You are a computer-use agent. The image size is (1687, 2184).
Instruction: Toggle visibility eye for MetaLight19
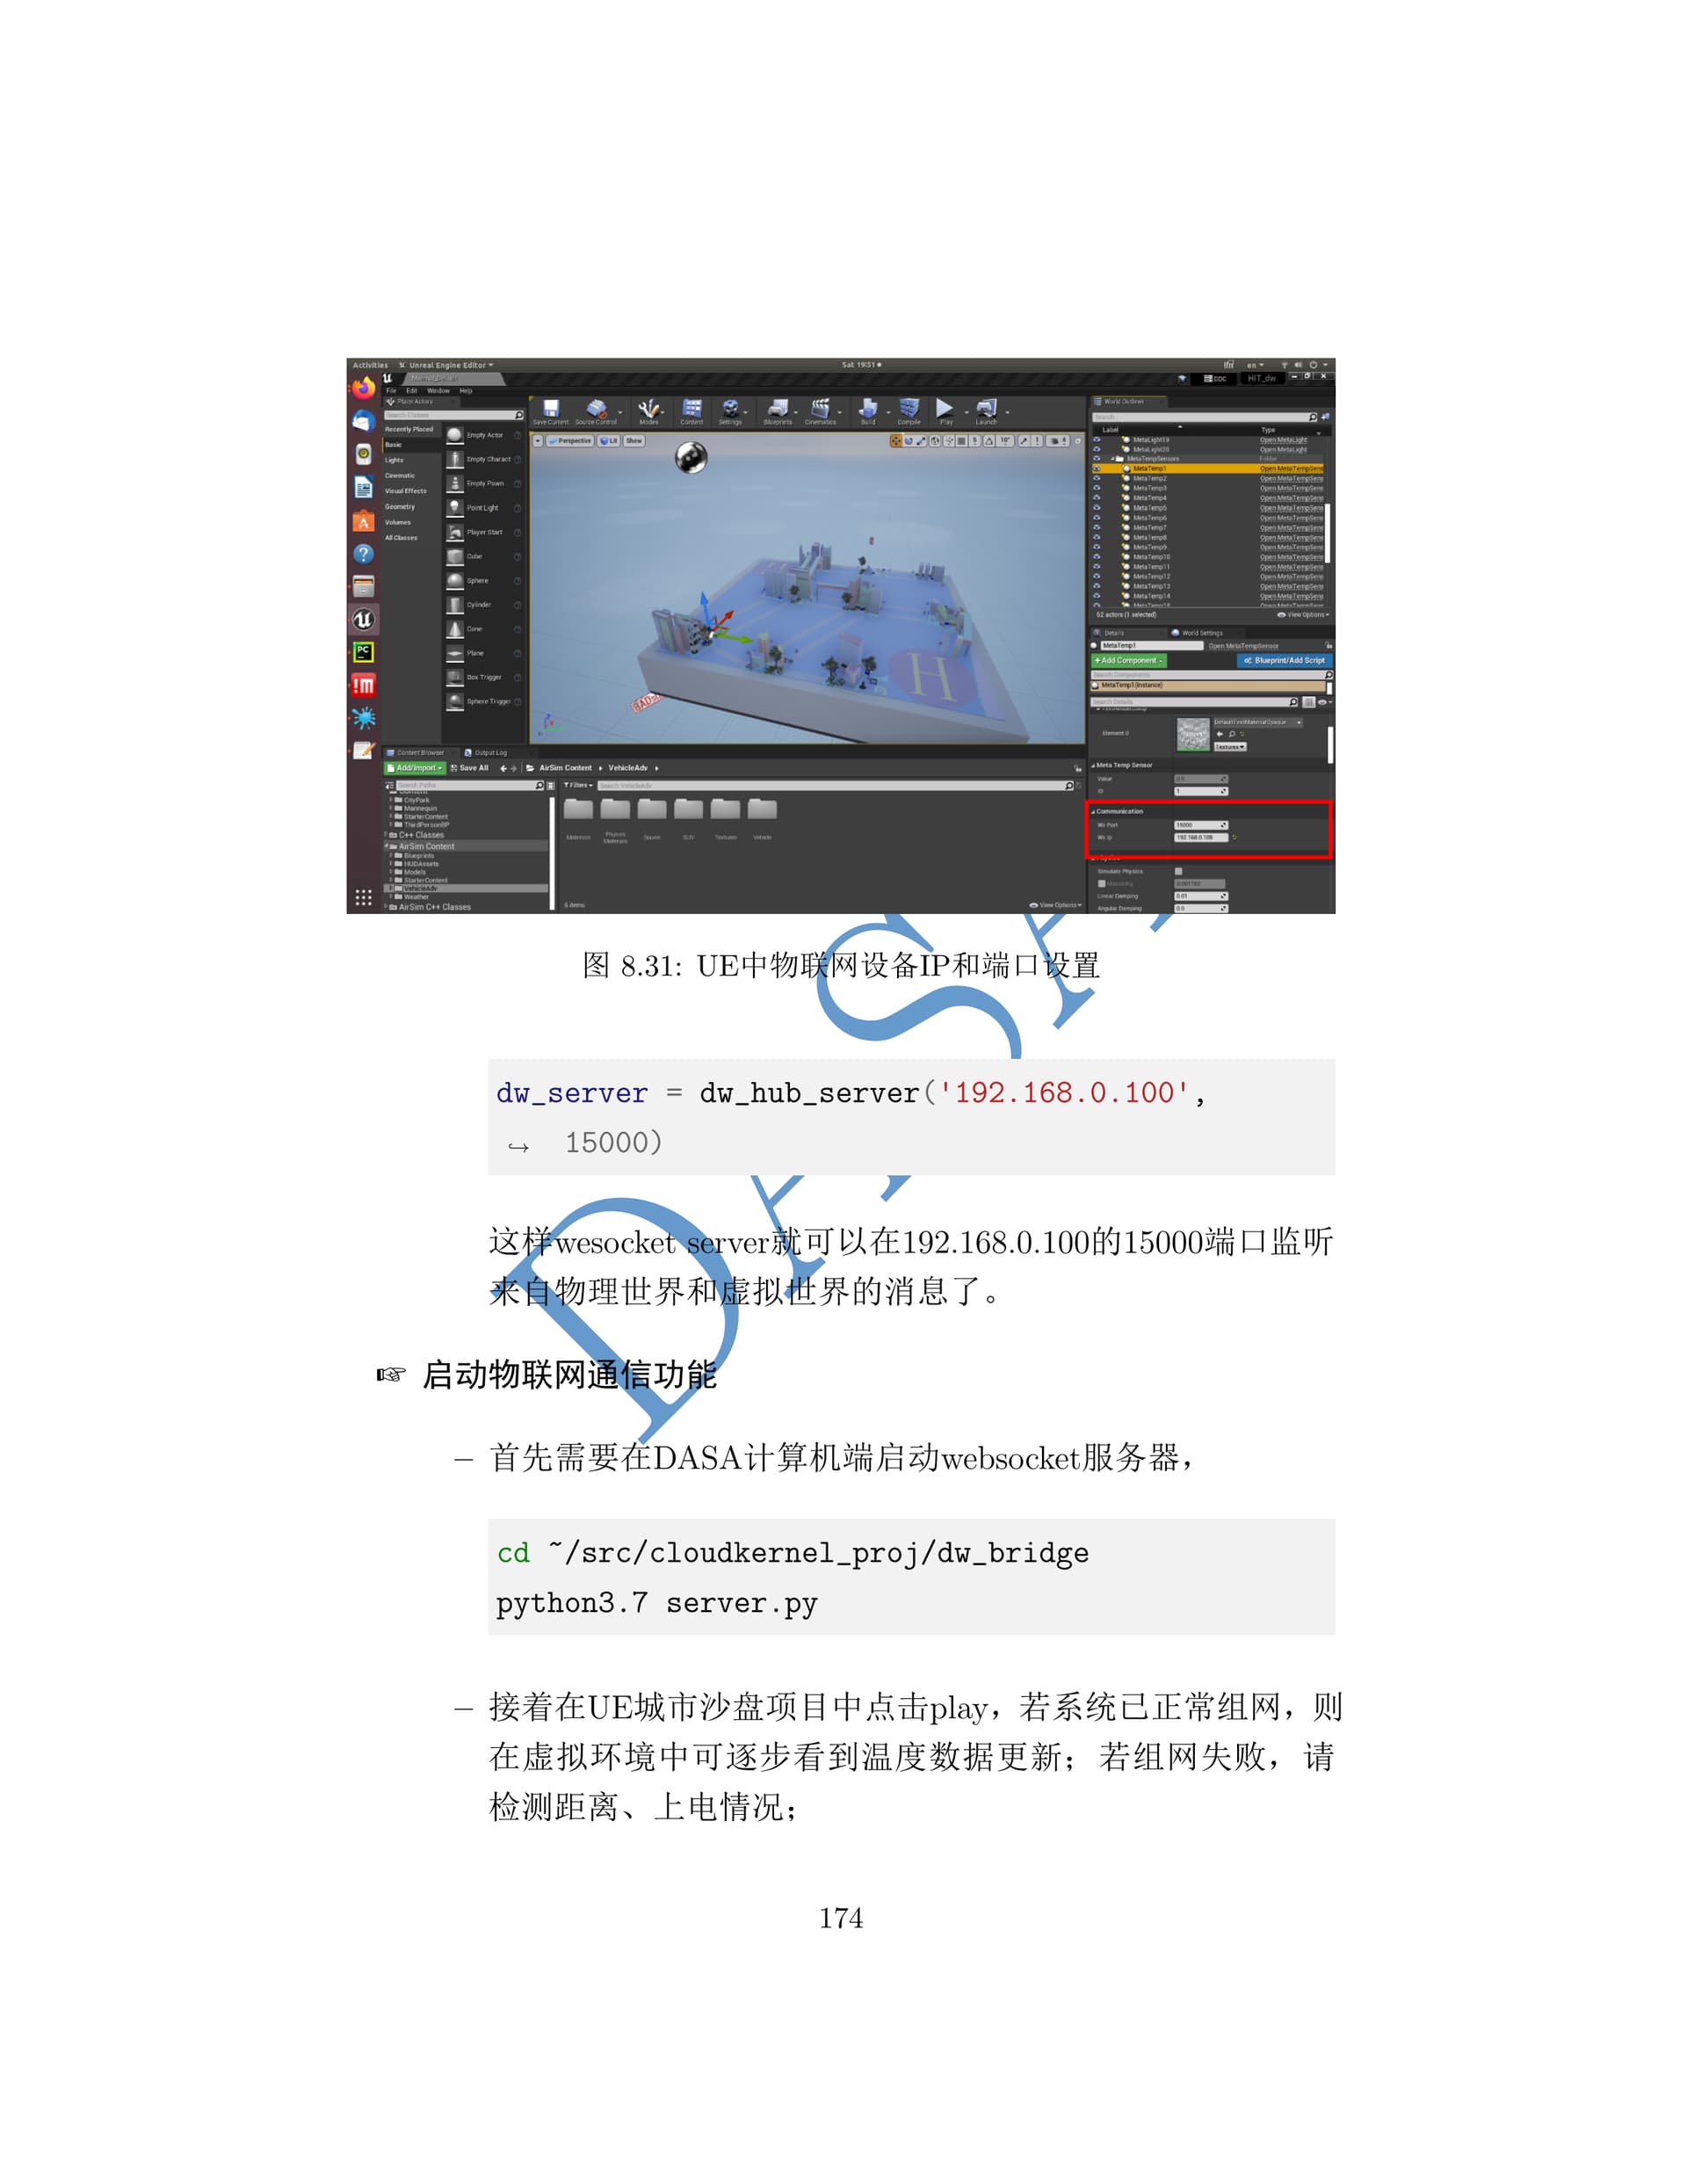tap(1096, 439)
